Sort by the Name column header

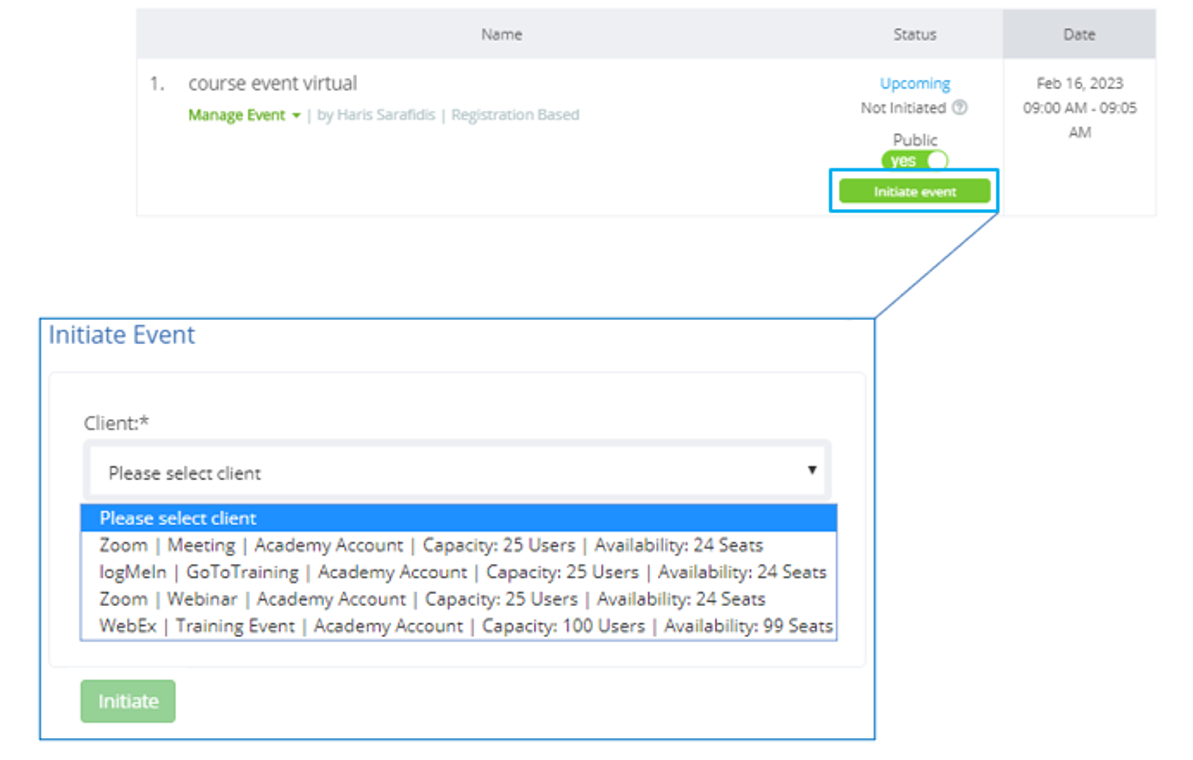(501, 34)
